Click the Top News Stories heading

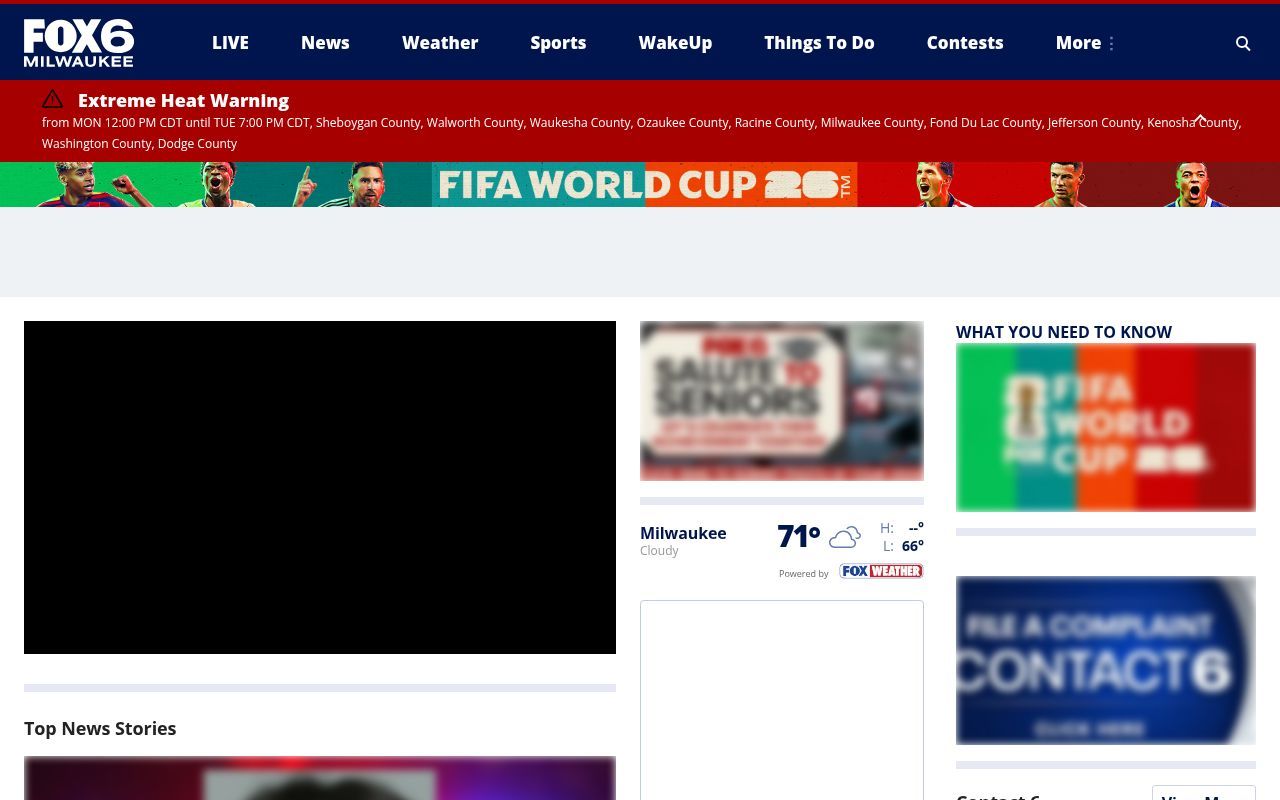pyautogui.click(x=100, y=728)
